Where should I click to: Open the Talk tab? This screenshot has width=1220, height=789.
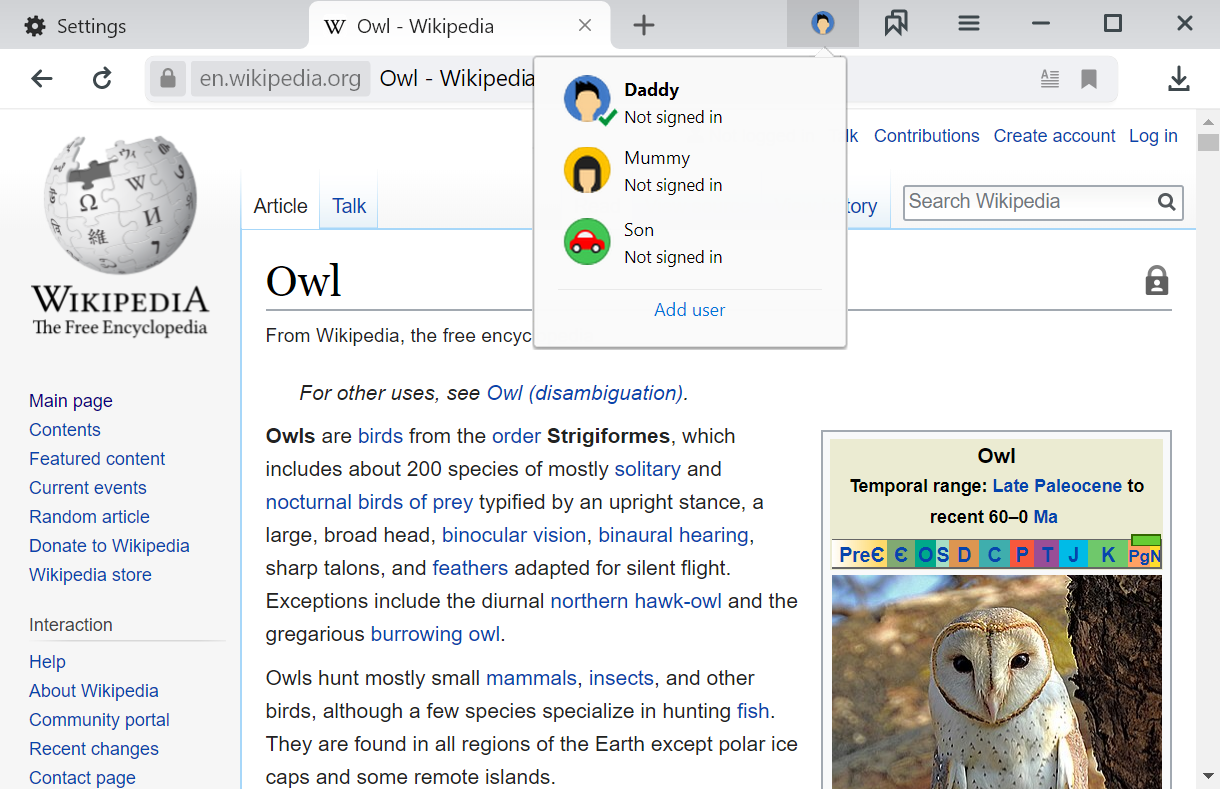coord(349,206)
